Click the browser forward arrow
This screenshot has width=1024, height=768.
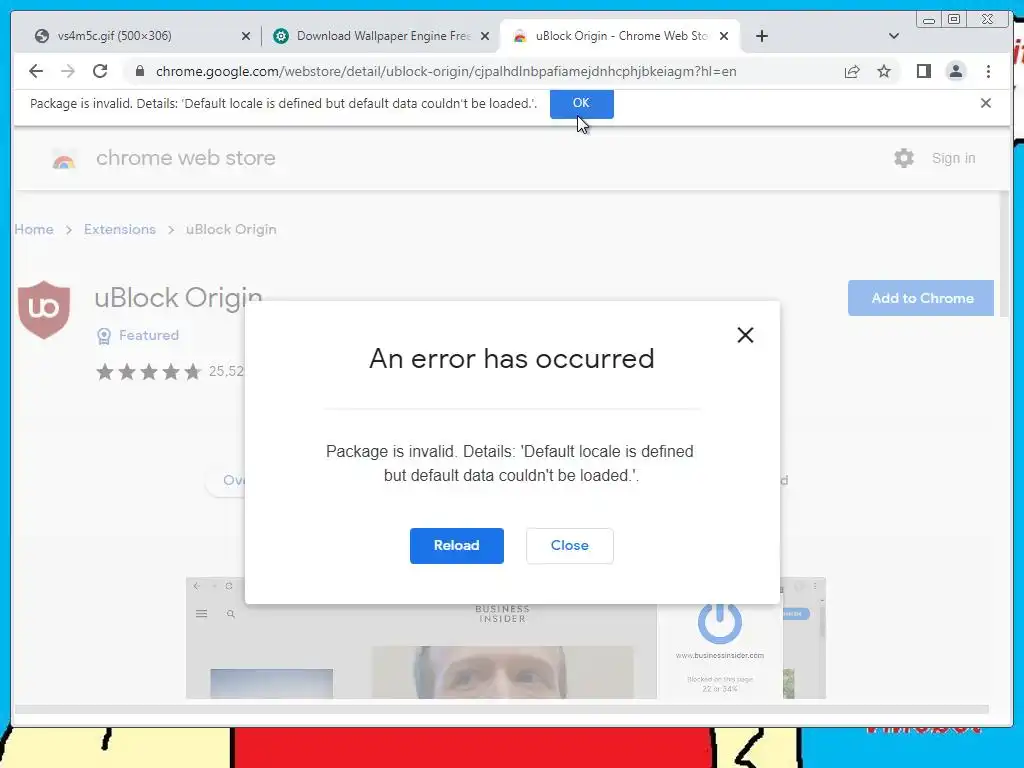click(68, 71)
